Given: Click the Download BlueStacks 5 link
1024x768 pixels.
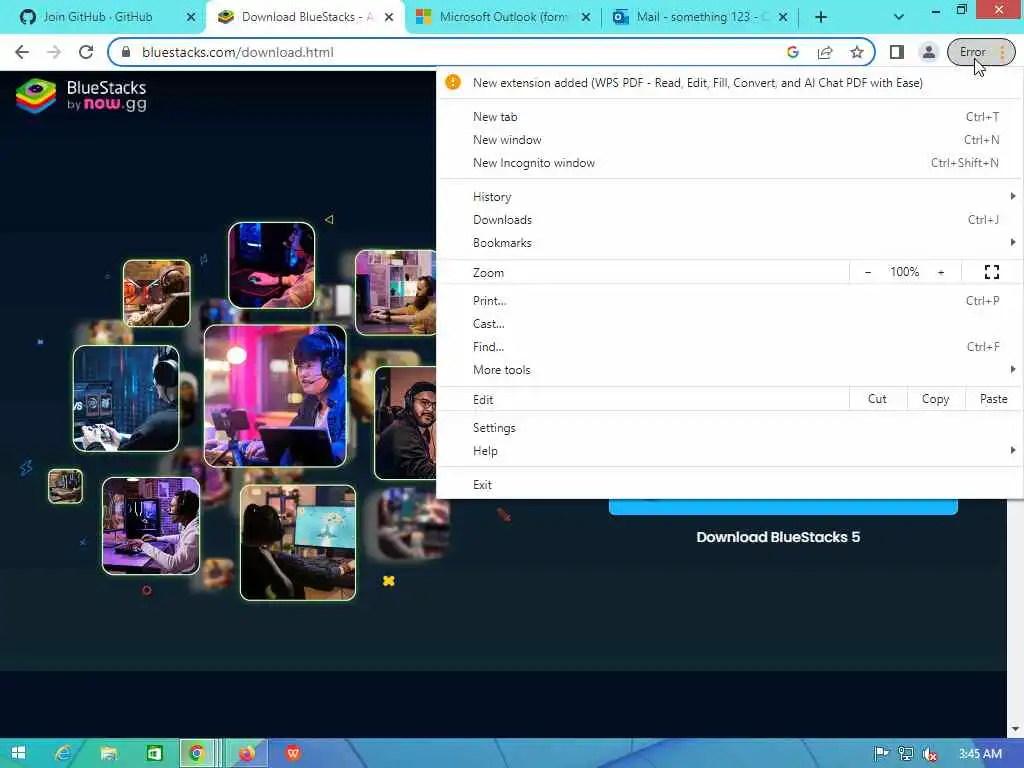Looking at the screenshot, I should tap(778, 537).
